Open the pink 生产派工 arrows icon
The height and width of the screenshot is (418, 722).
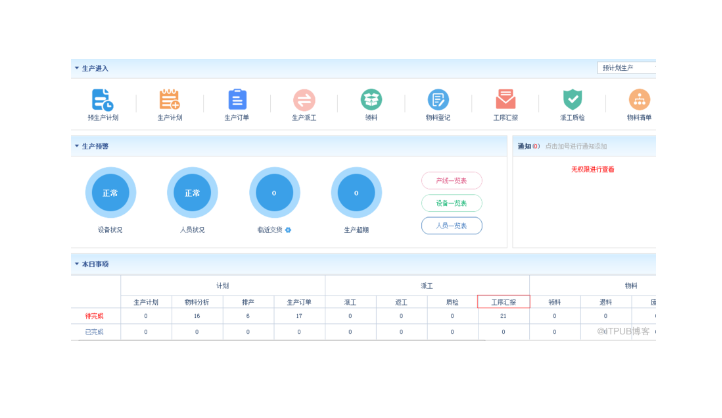(304, 100)
